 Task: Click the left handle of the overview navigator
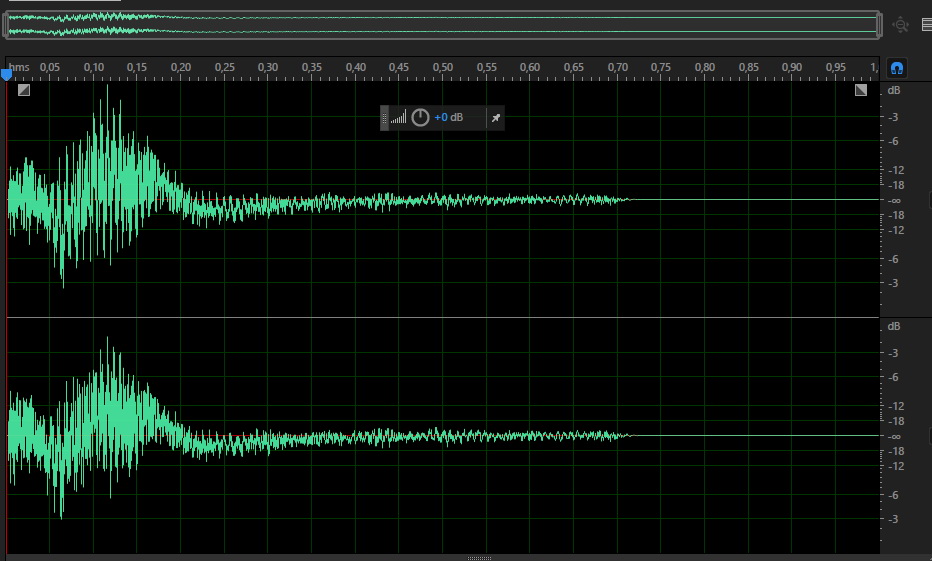(x=6, y=25)
